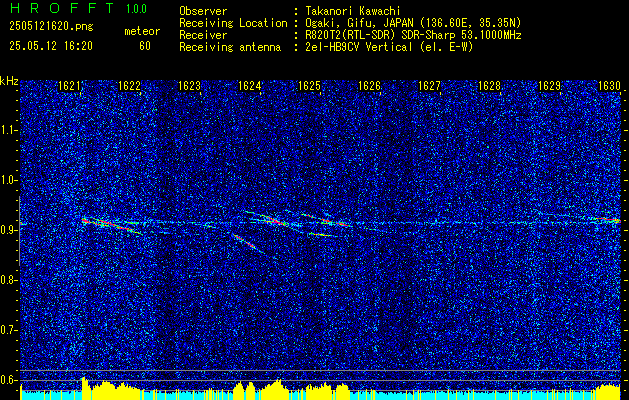Click the 1625 time marker
Screen dimensions: 629x400
point(310,86)
